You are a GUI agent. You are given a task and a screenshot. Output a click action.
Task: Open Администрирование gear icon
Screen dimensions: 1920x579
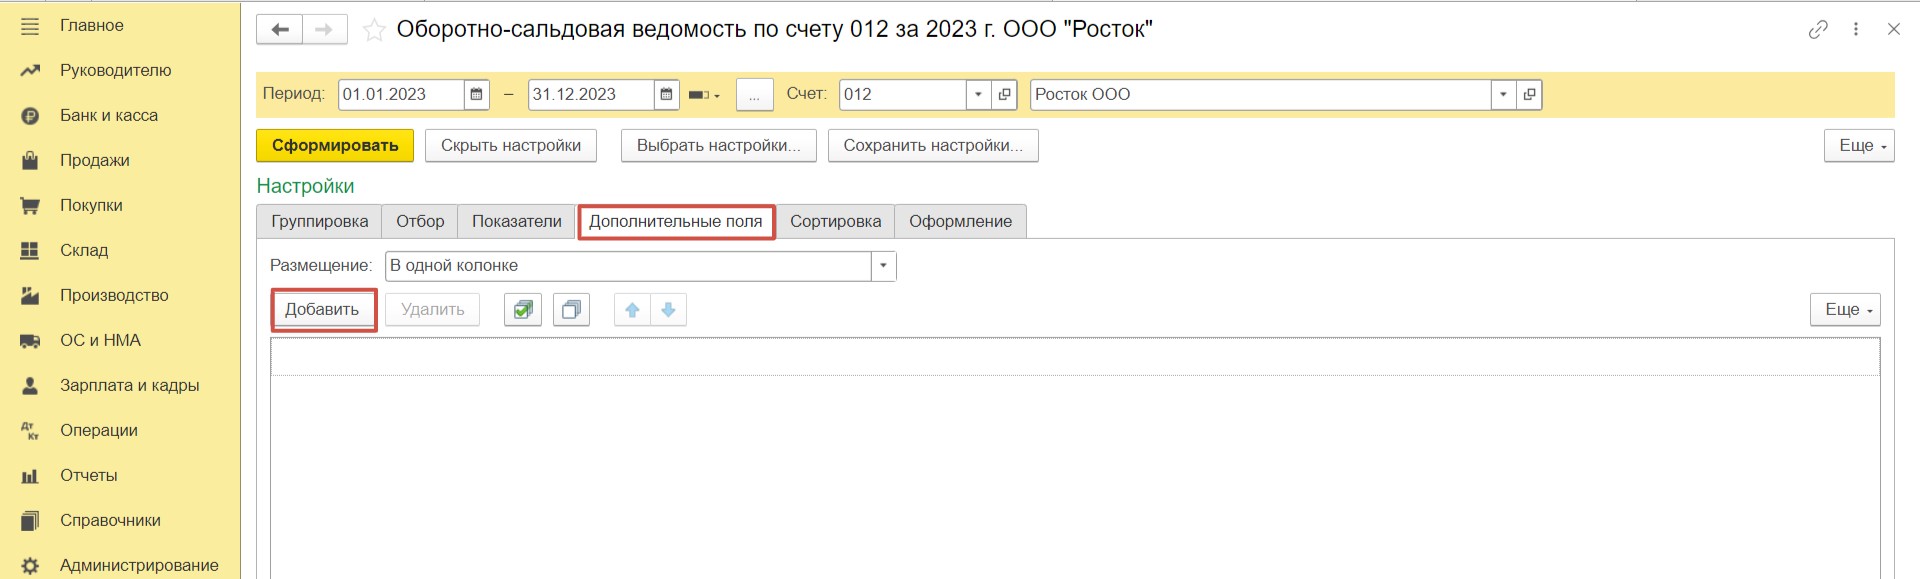(x=30, y=566)
